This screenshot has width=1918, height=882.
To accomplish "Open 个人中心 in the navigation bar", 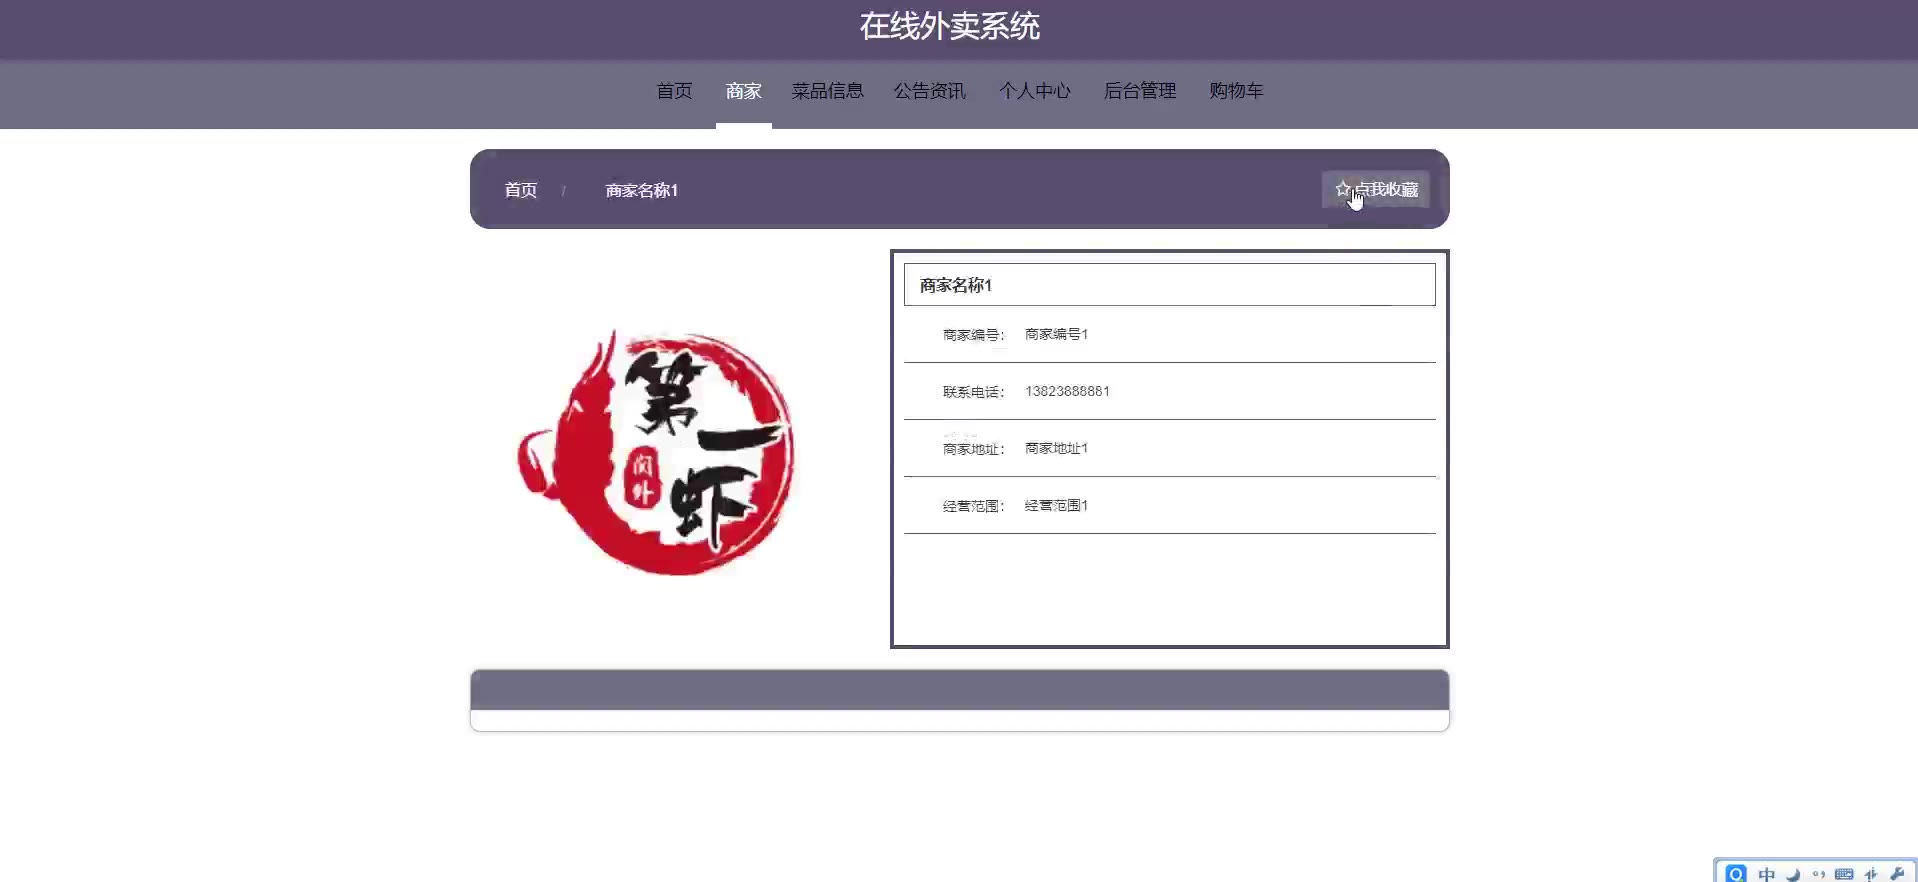I will (1035, 91).
